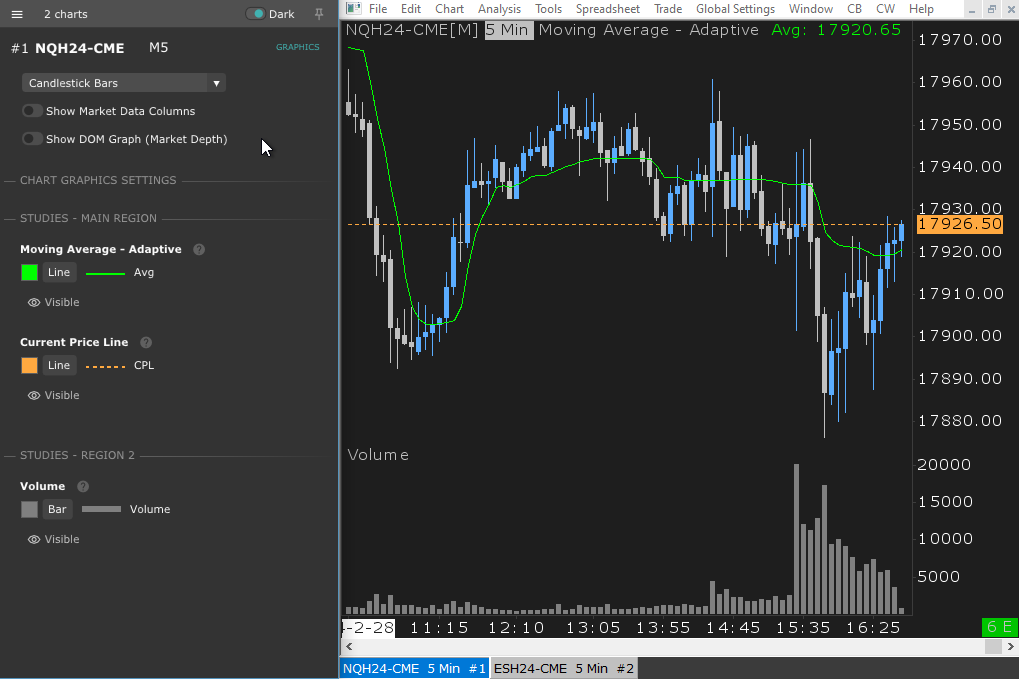Screen dimensions: 1019x679
Task: Toggle the Dark theme switch
Action: pos(255,14)
